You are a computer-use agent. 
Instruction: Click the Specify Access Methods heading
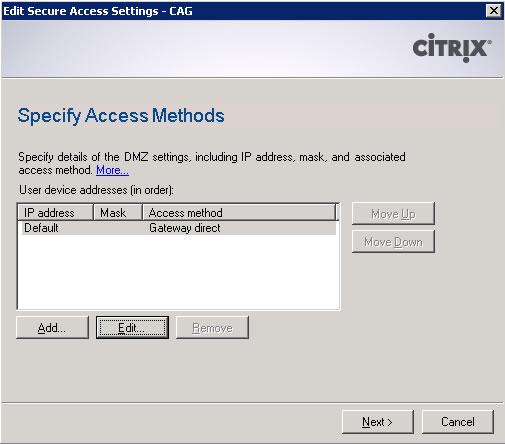pyautogui.click(x=121, y=116)
